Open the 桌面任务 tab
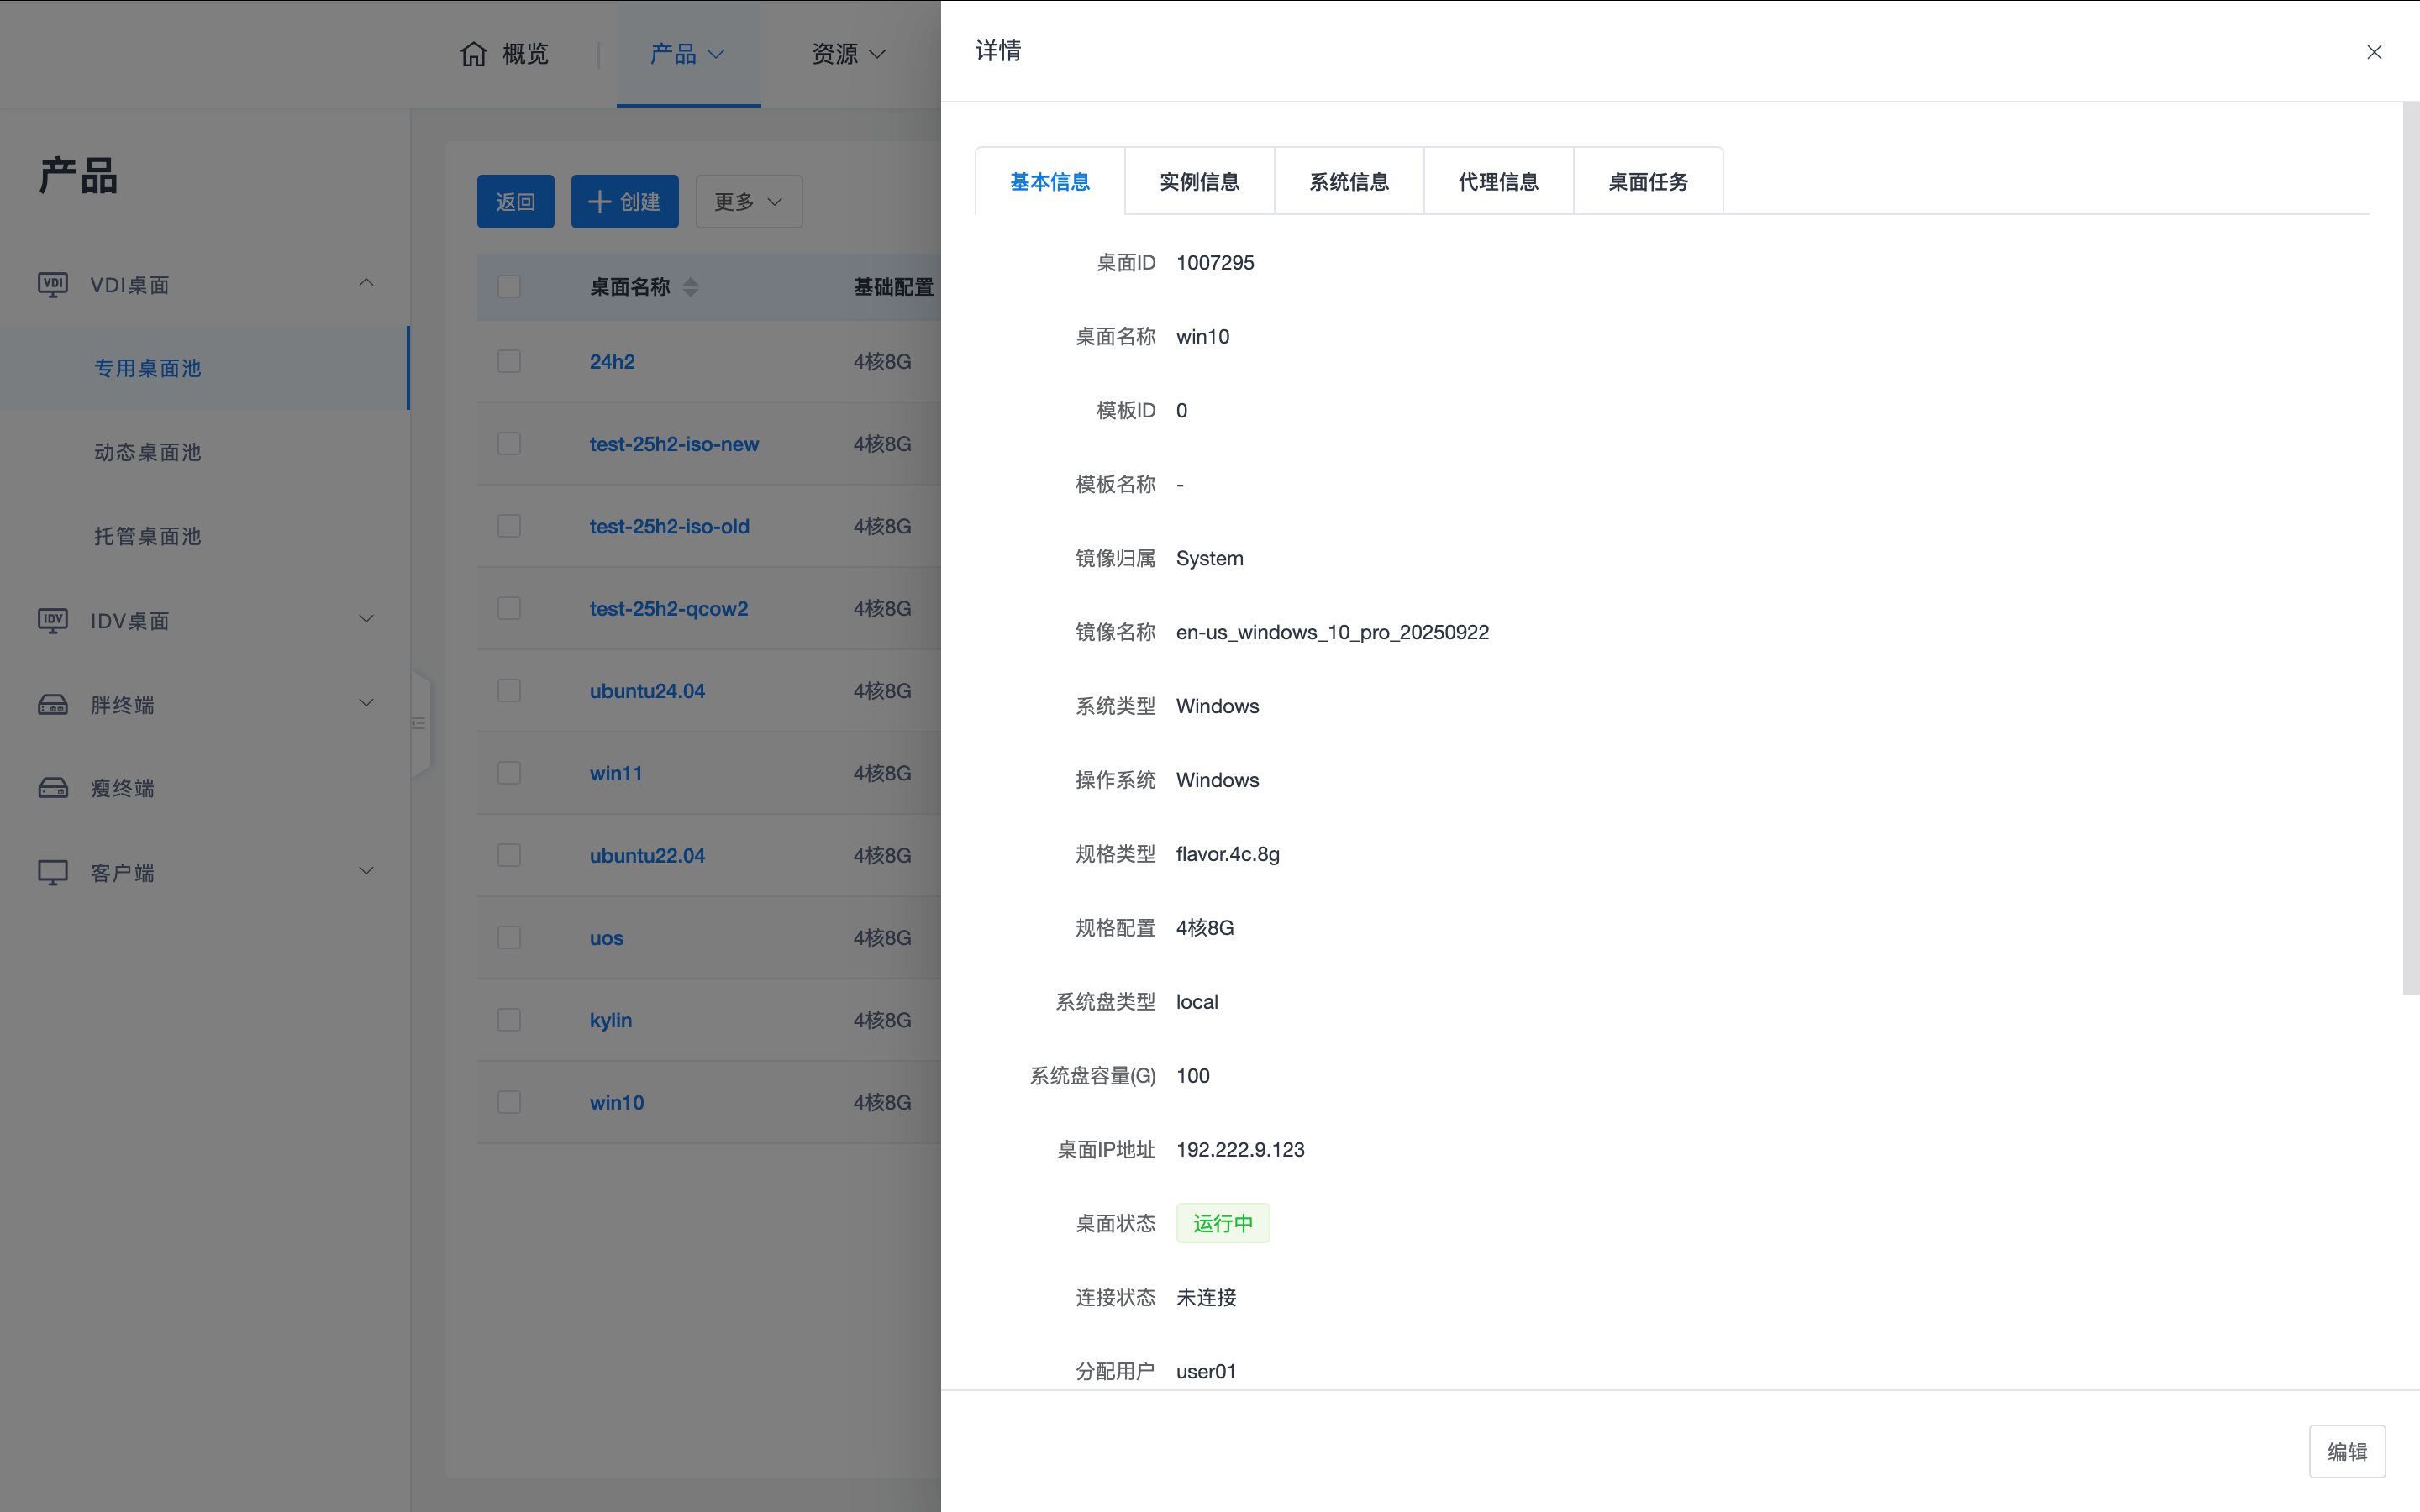2420x1512 pixels. click(x=1647, y=182)
